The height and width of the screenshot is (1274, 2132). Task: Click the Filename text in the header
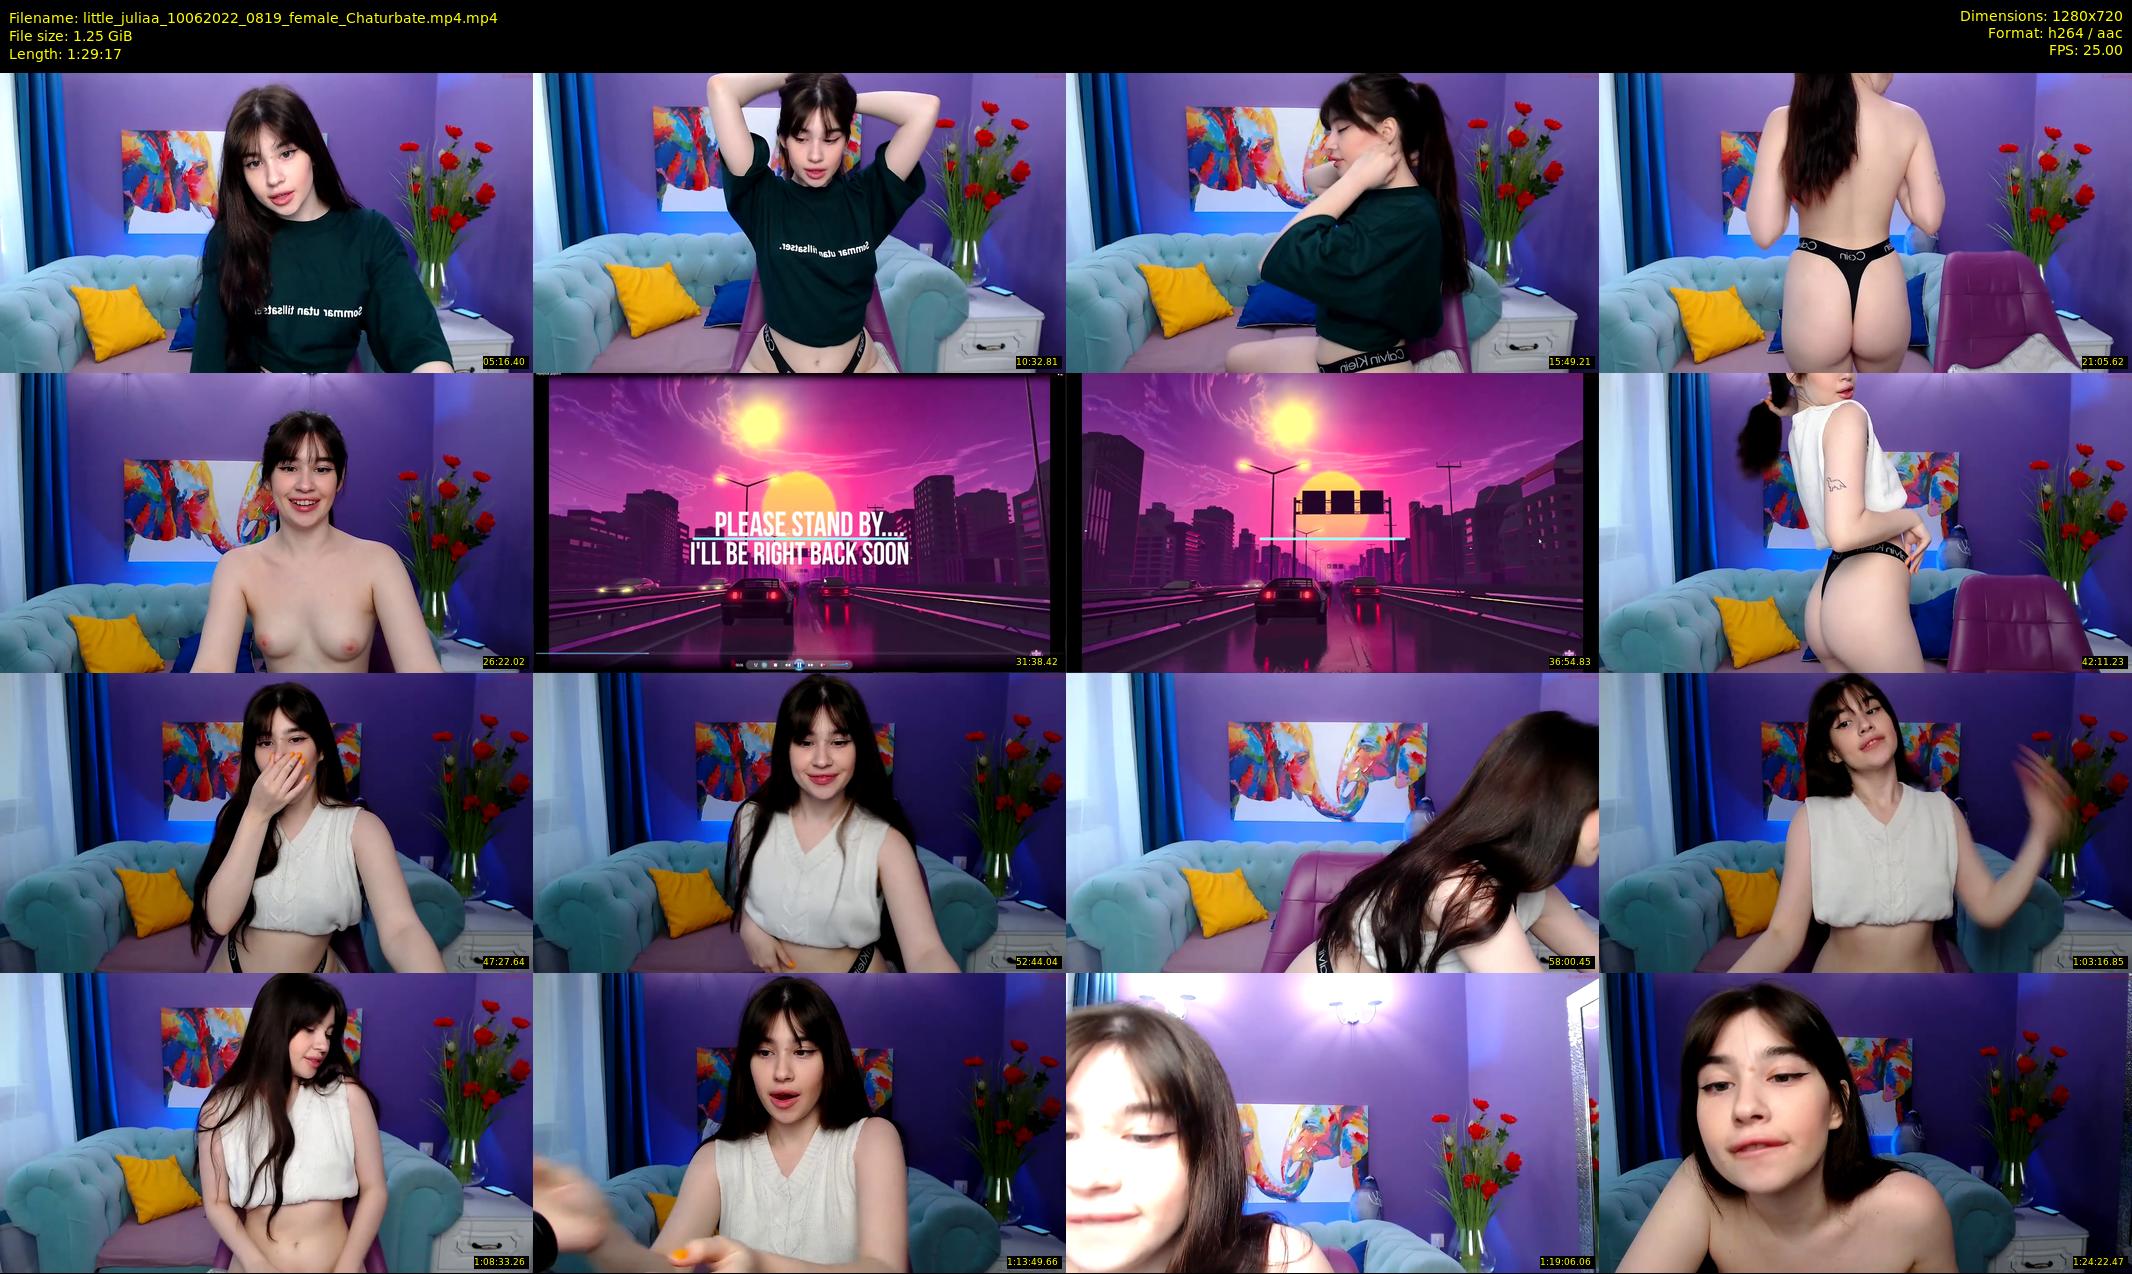252,18
